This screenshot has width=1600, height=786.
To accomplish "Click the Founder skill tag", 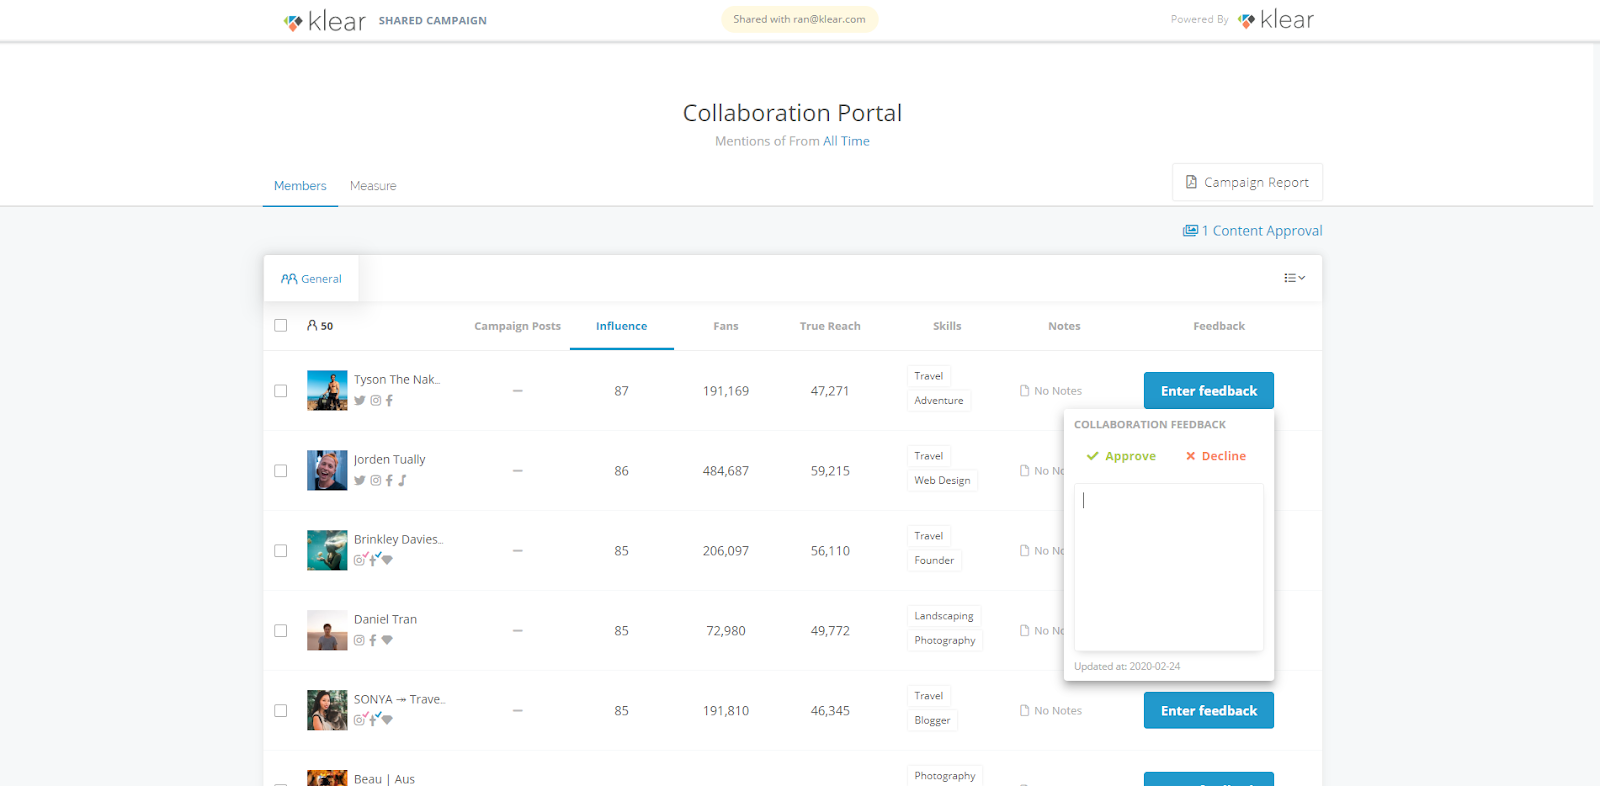I will coord(934,561).
